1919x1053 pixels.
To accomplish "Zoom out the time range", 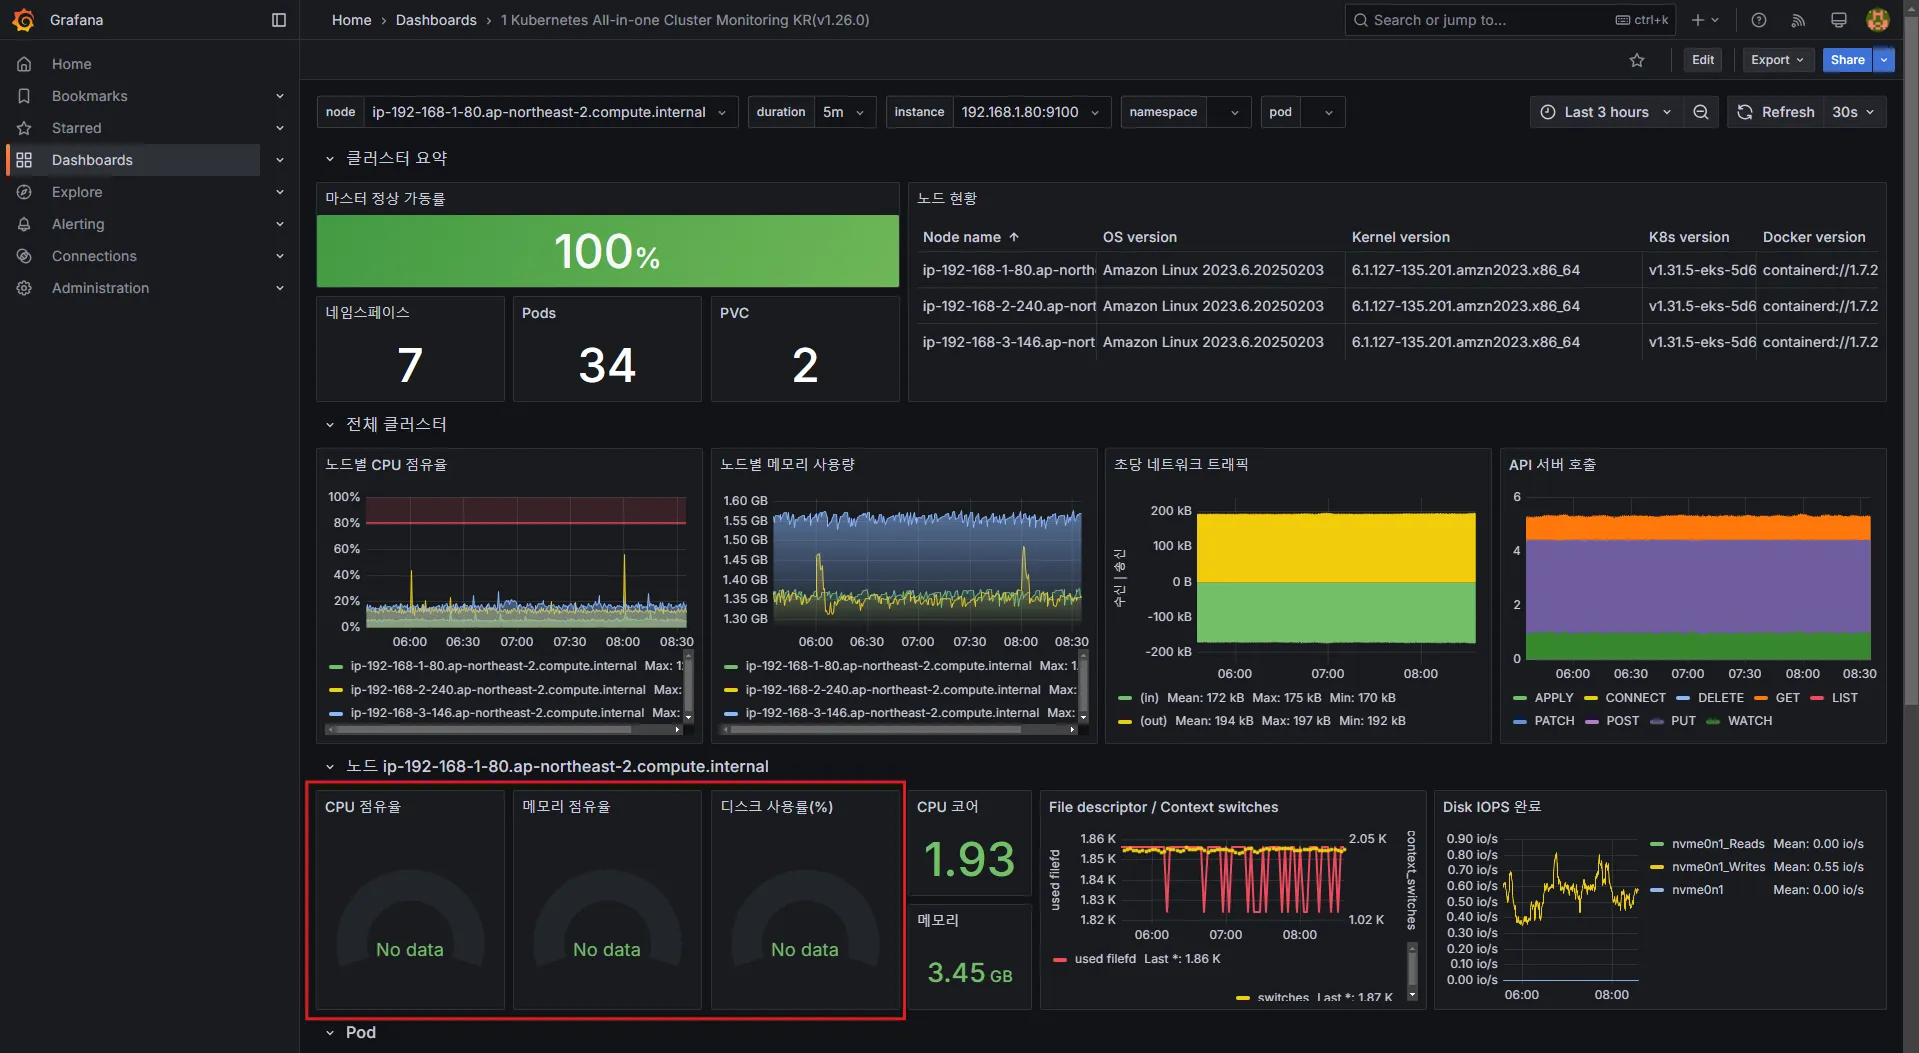I will (x=1700, y=112).
